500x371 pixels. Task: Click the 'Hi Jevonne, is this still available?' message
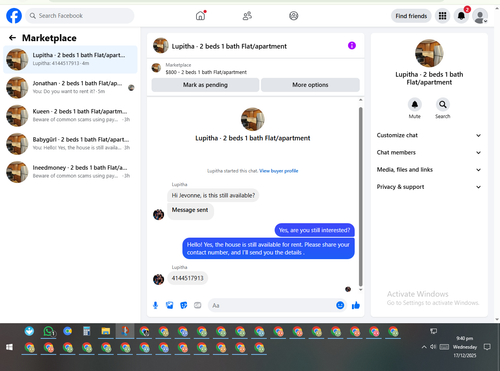[213, 195]
